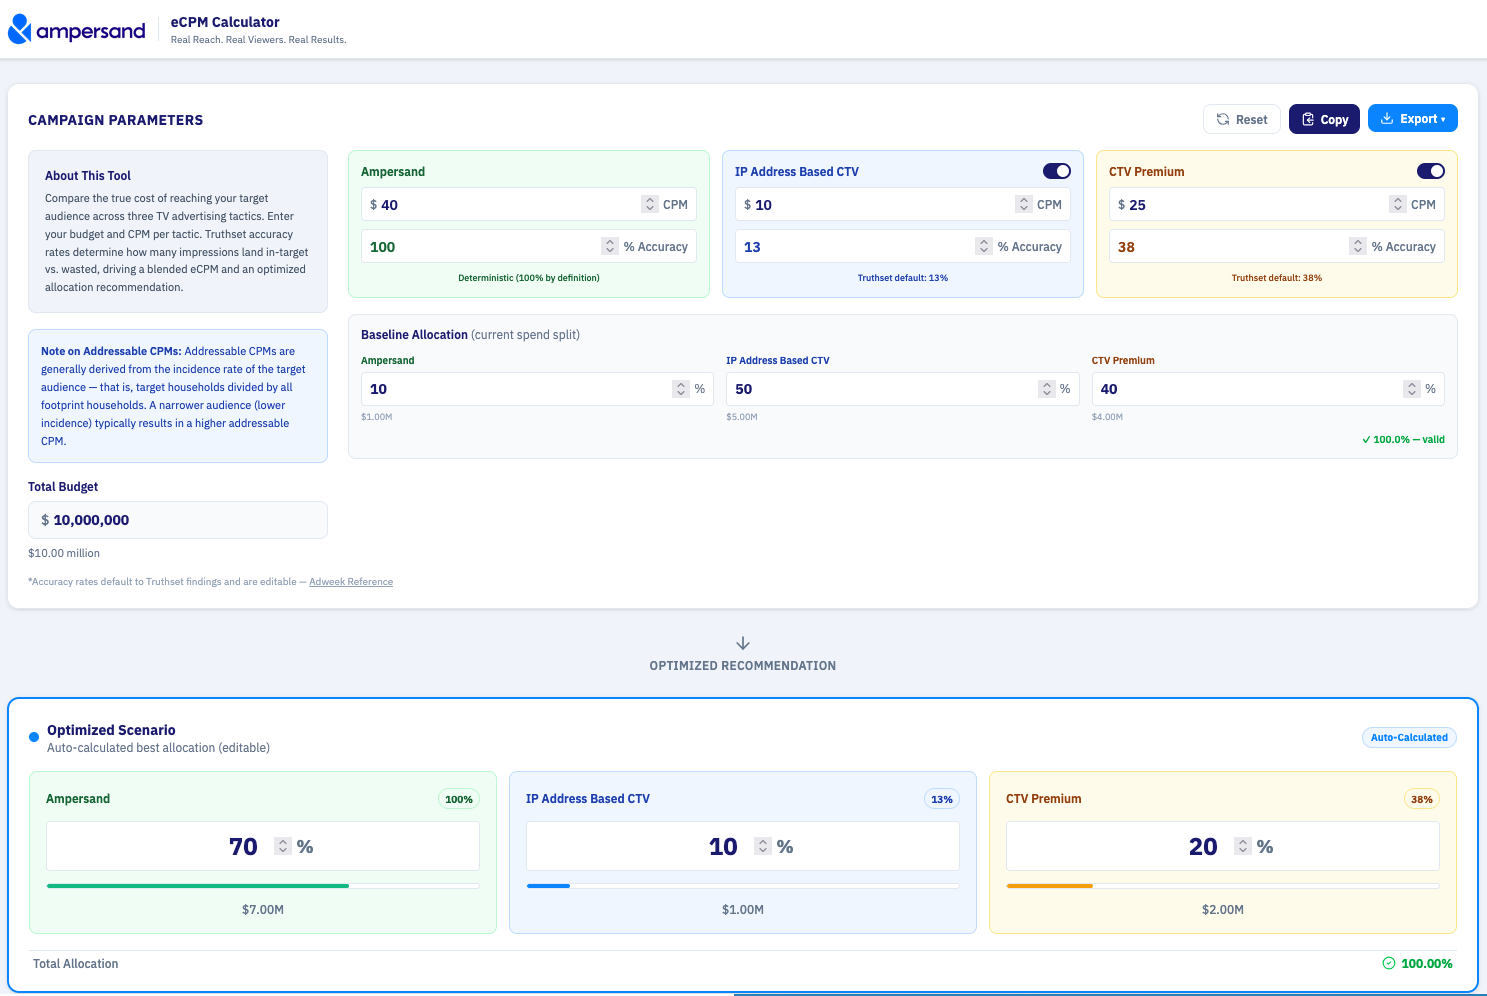This screenshot has width=1487, height=996.
Task: Click the Ampersand green allocation progress bar
Action: click(263, 886)
